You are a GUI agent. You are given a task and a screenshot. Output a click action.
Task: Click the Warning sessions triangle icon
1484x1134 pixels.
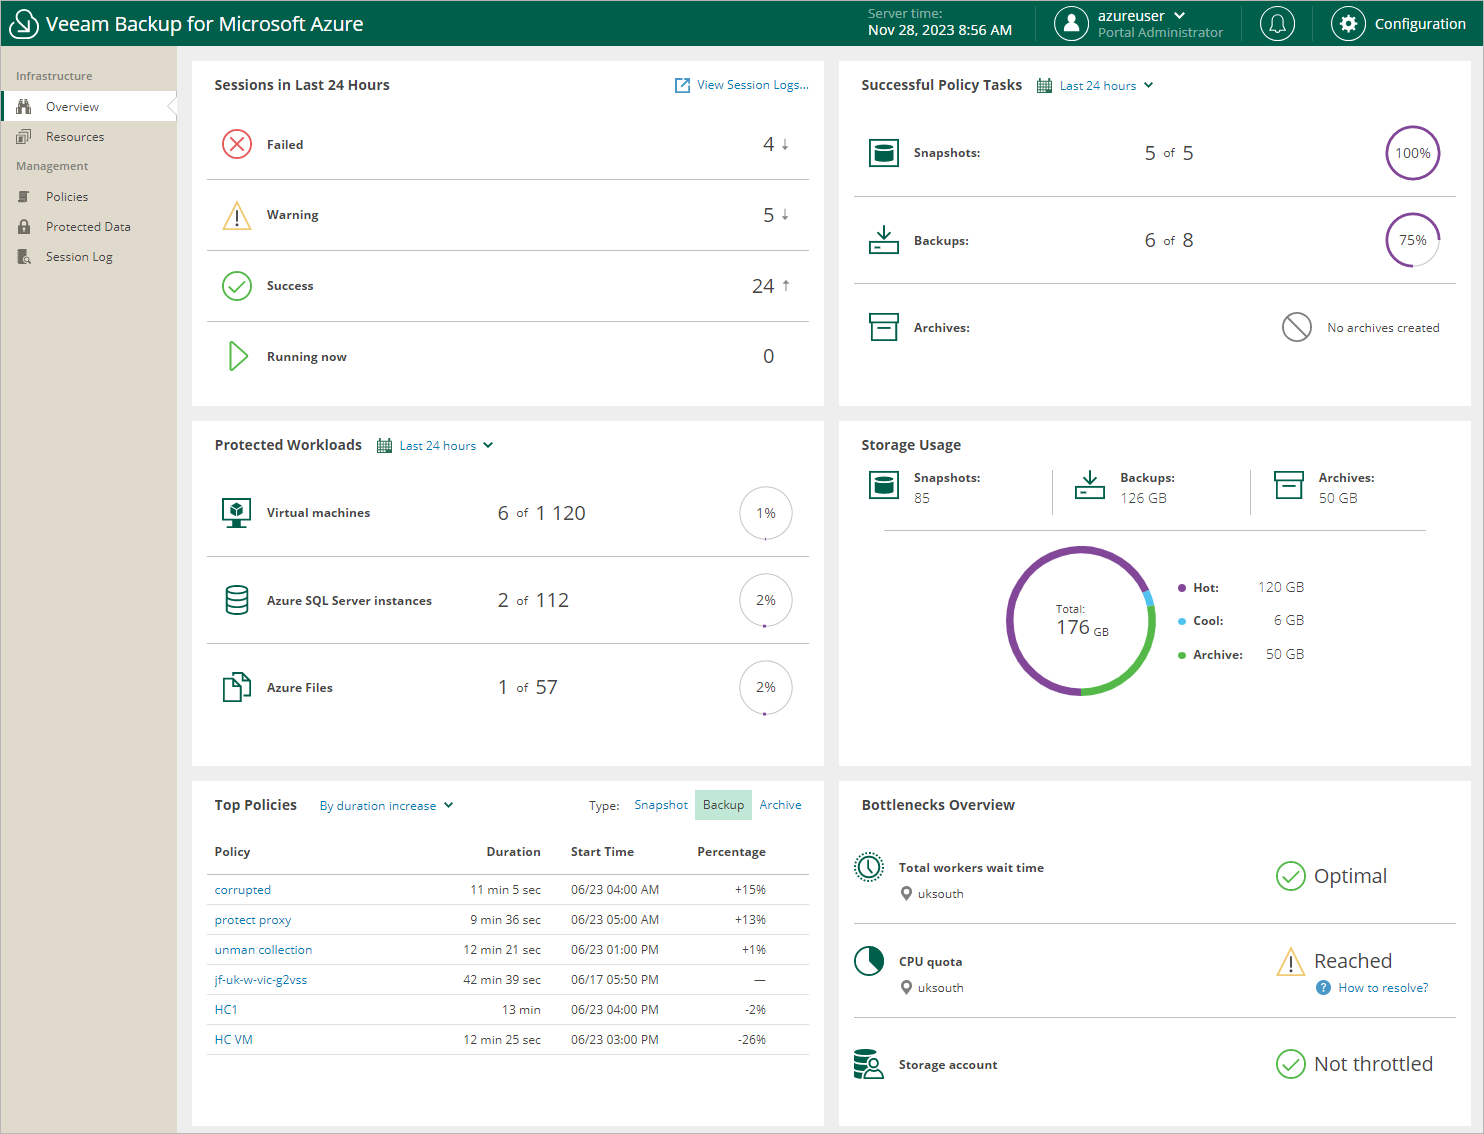pyautogui.click(x=237, y=215)
